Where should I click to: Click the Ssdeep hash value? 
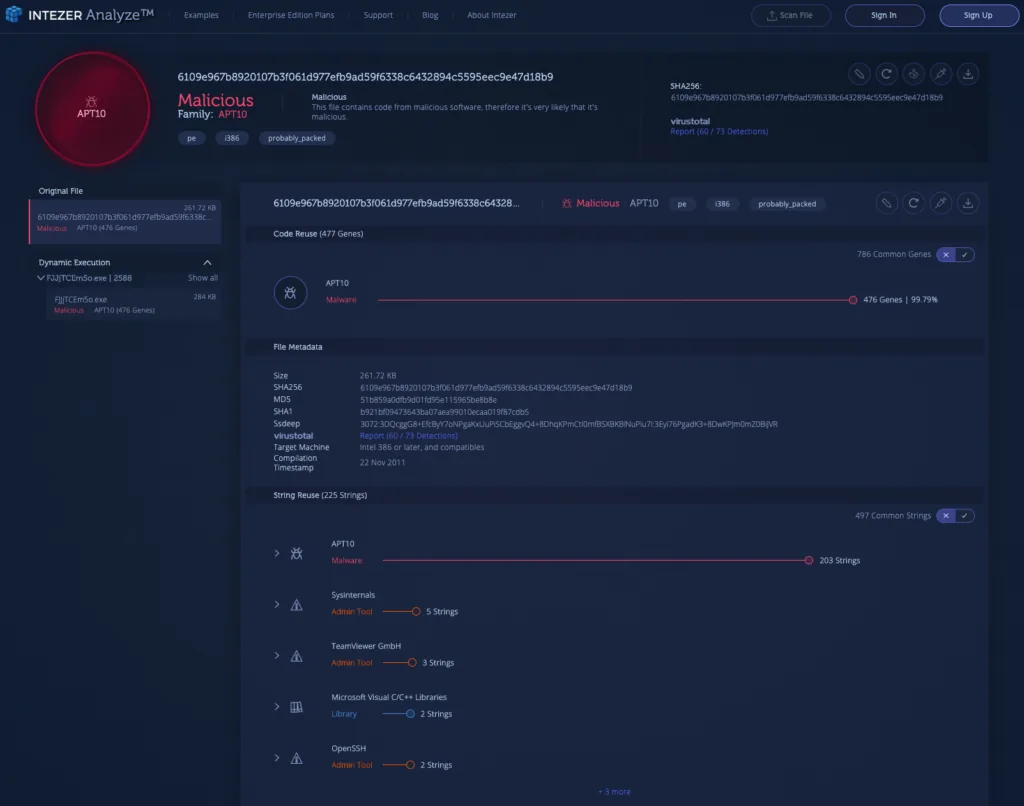click(x=568, y=424)
